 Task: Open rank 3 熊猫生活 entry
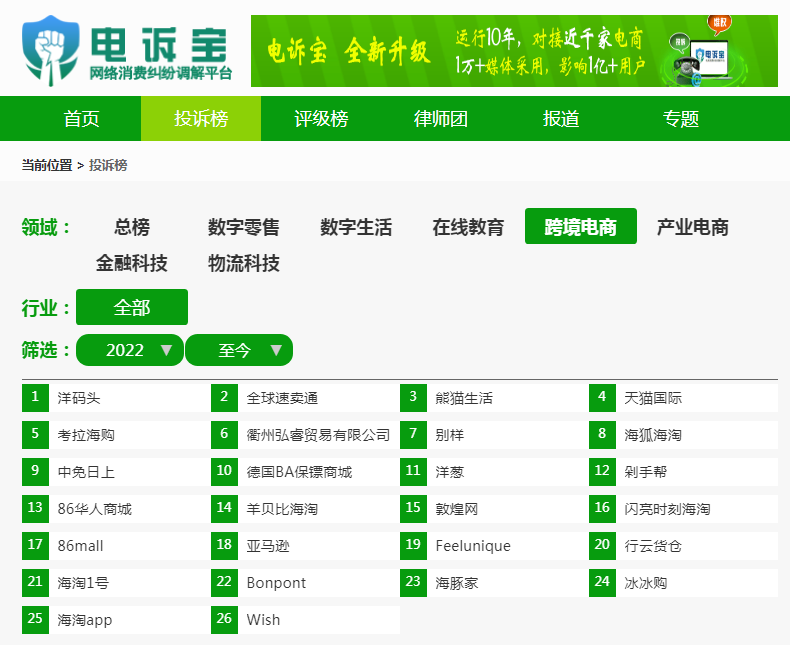[x=494, y=398]
